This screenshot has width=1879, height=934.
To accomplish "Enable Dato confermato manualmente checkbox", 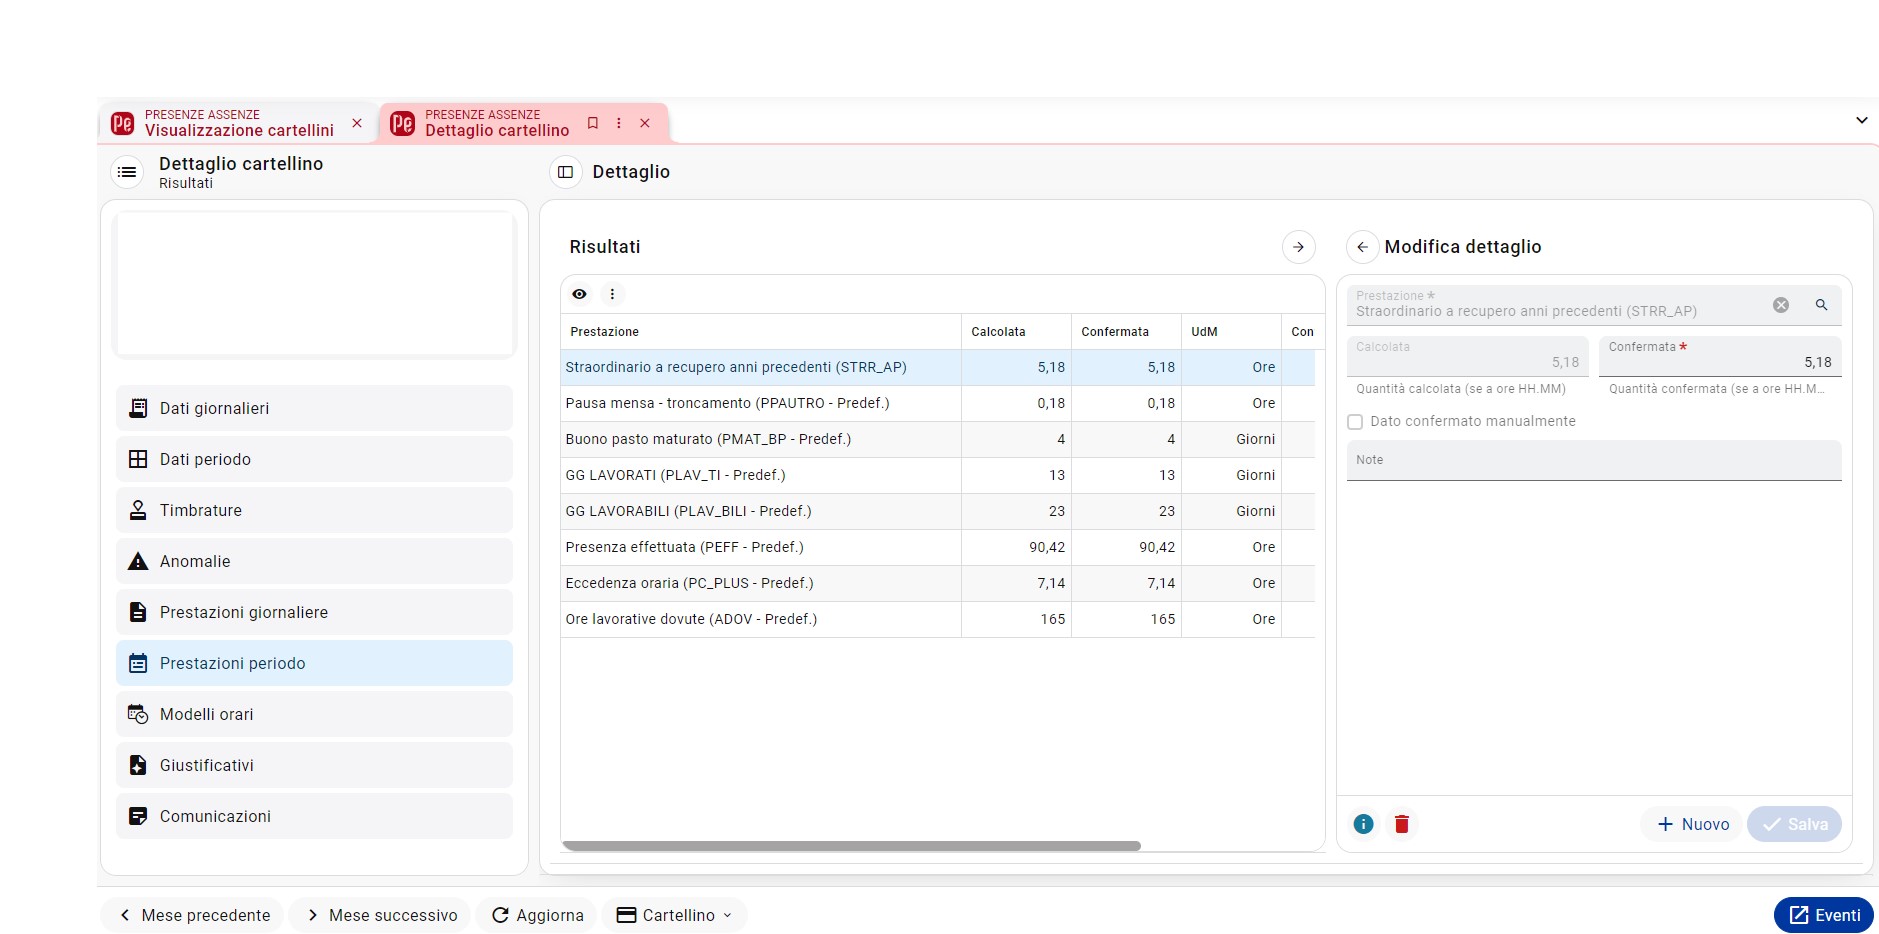I will coord(1355,422).
